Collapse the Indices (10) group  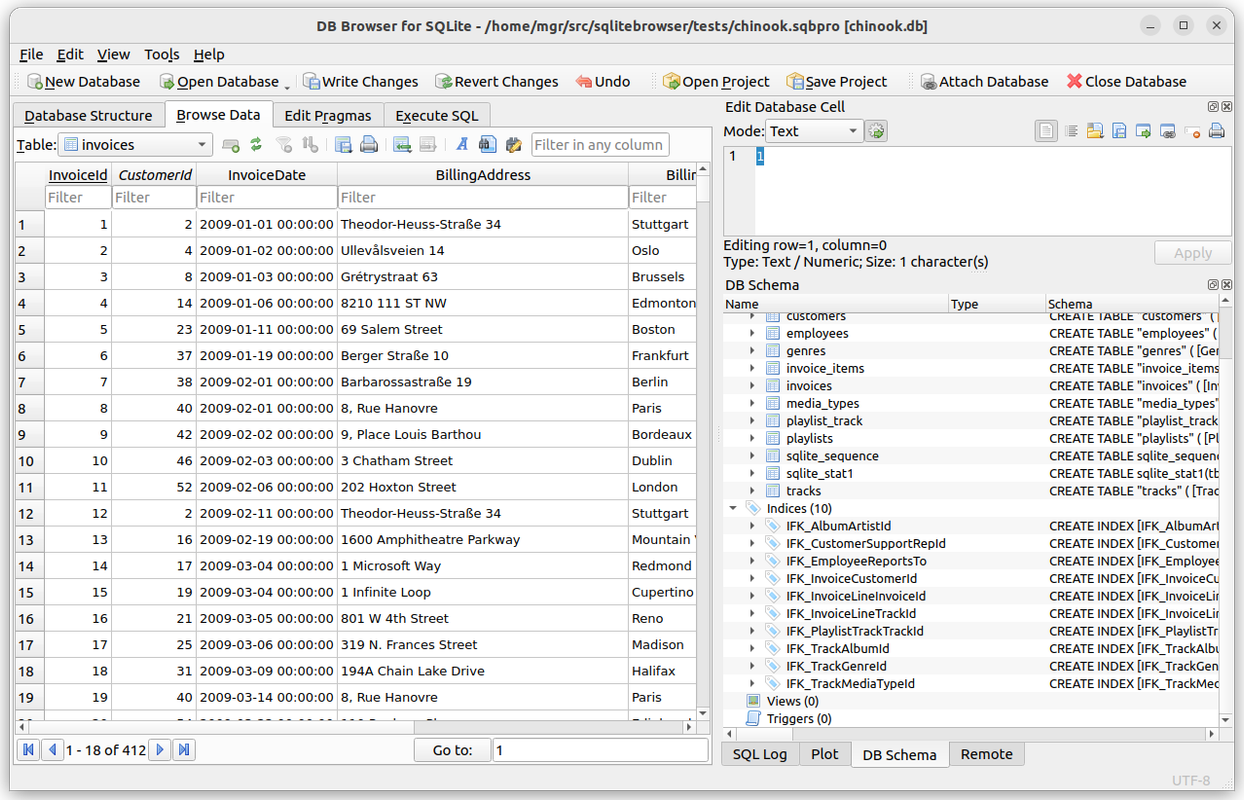733,509
